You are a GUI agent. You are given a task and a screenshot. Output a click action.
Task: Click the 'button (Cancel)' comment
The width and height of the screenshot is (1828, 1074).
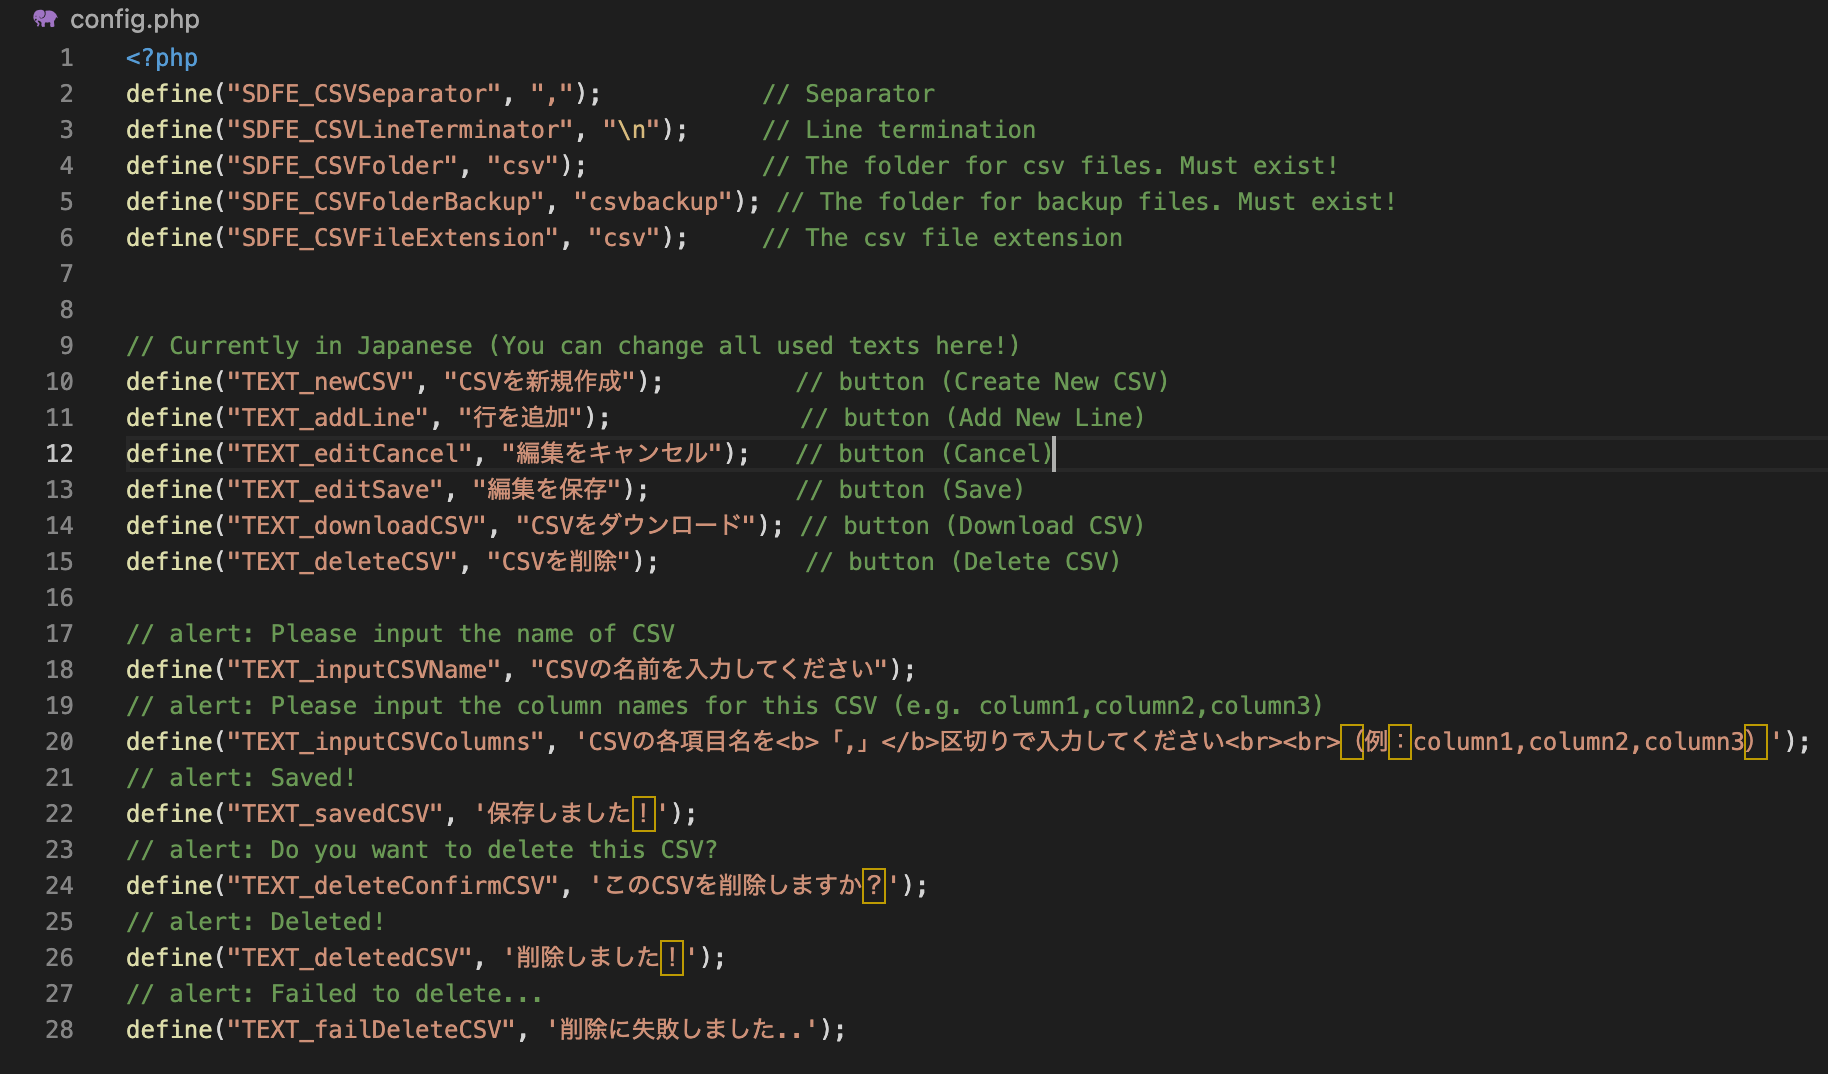[924, 454]
